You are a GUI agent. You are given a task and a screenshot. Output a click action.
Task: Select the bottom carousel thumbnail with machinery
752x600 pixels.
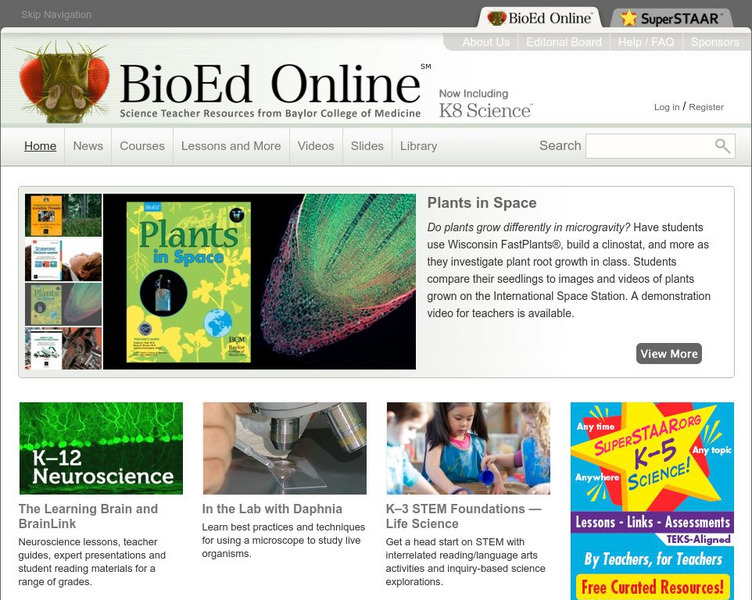point(63,348)
